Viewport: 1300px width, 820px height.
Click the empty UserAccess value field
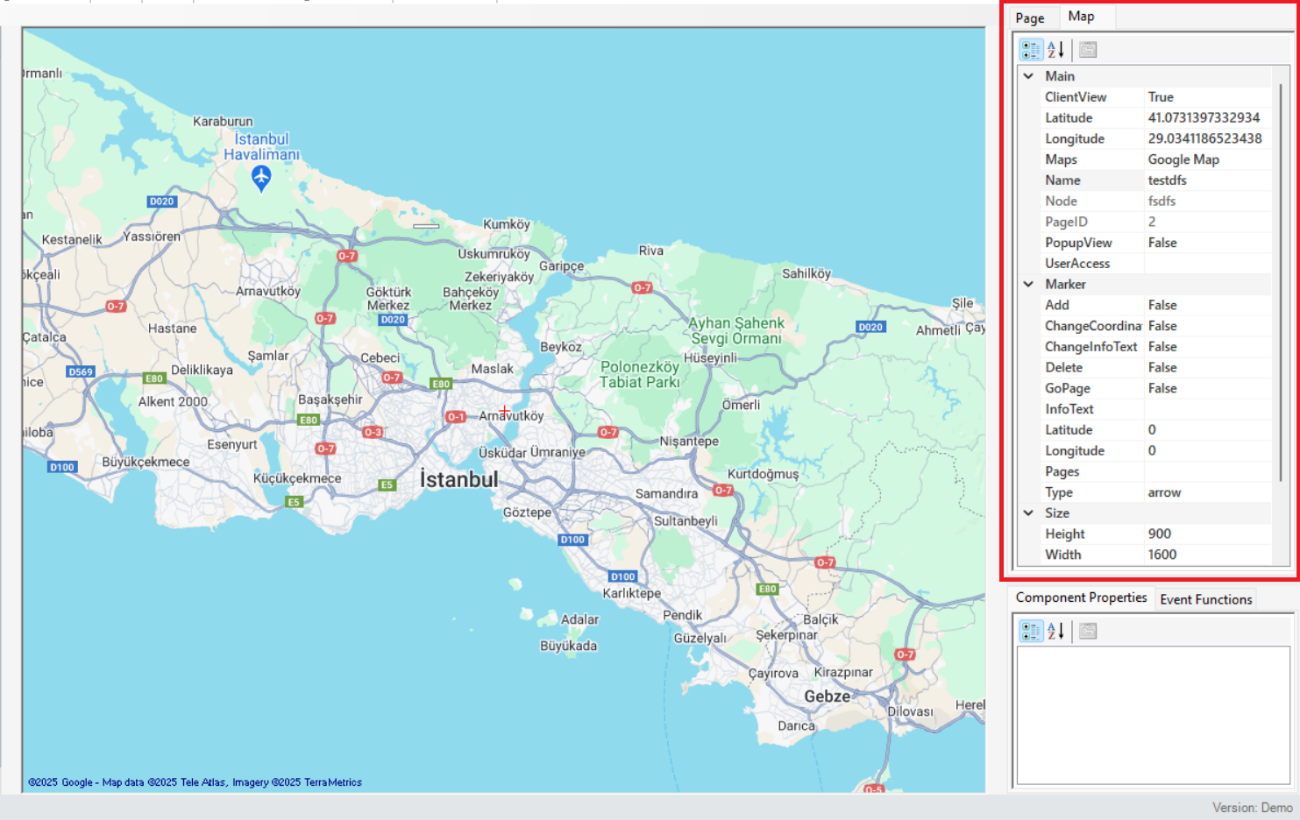pos(1208,264)
